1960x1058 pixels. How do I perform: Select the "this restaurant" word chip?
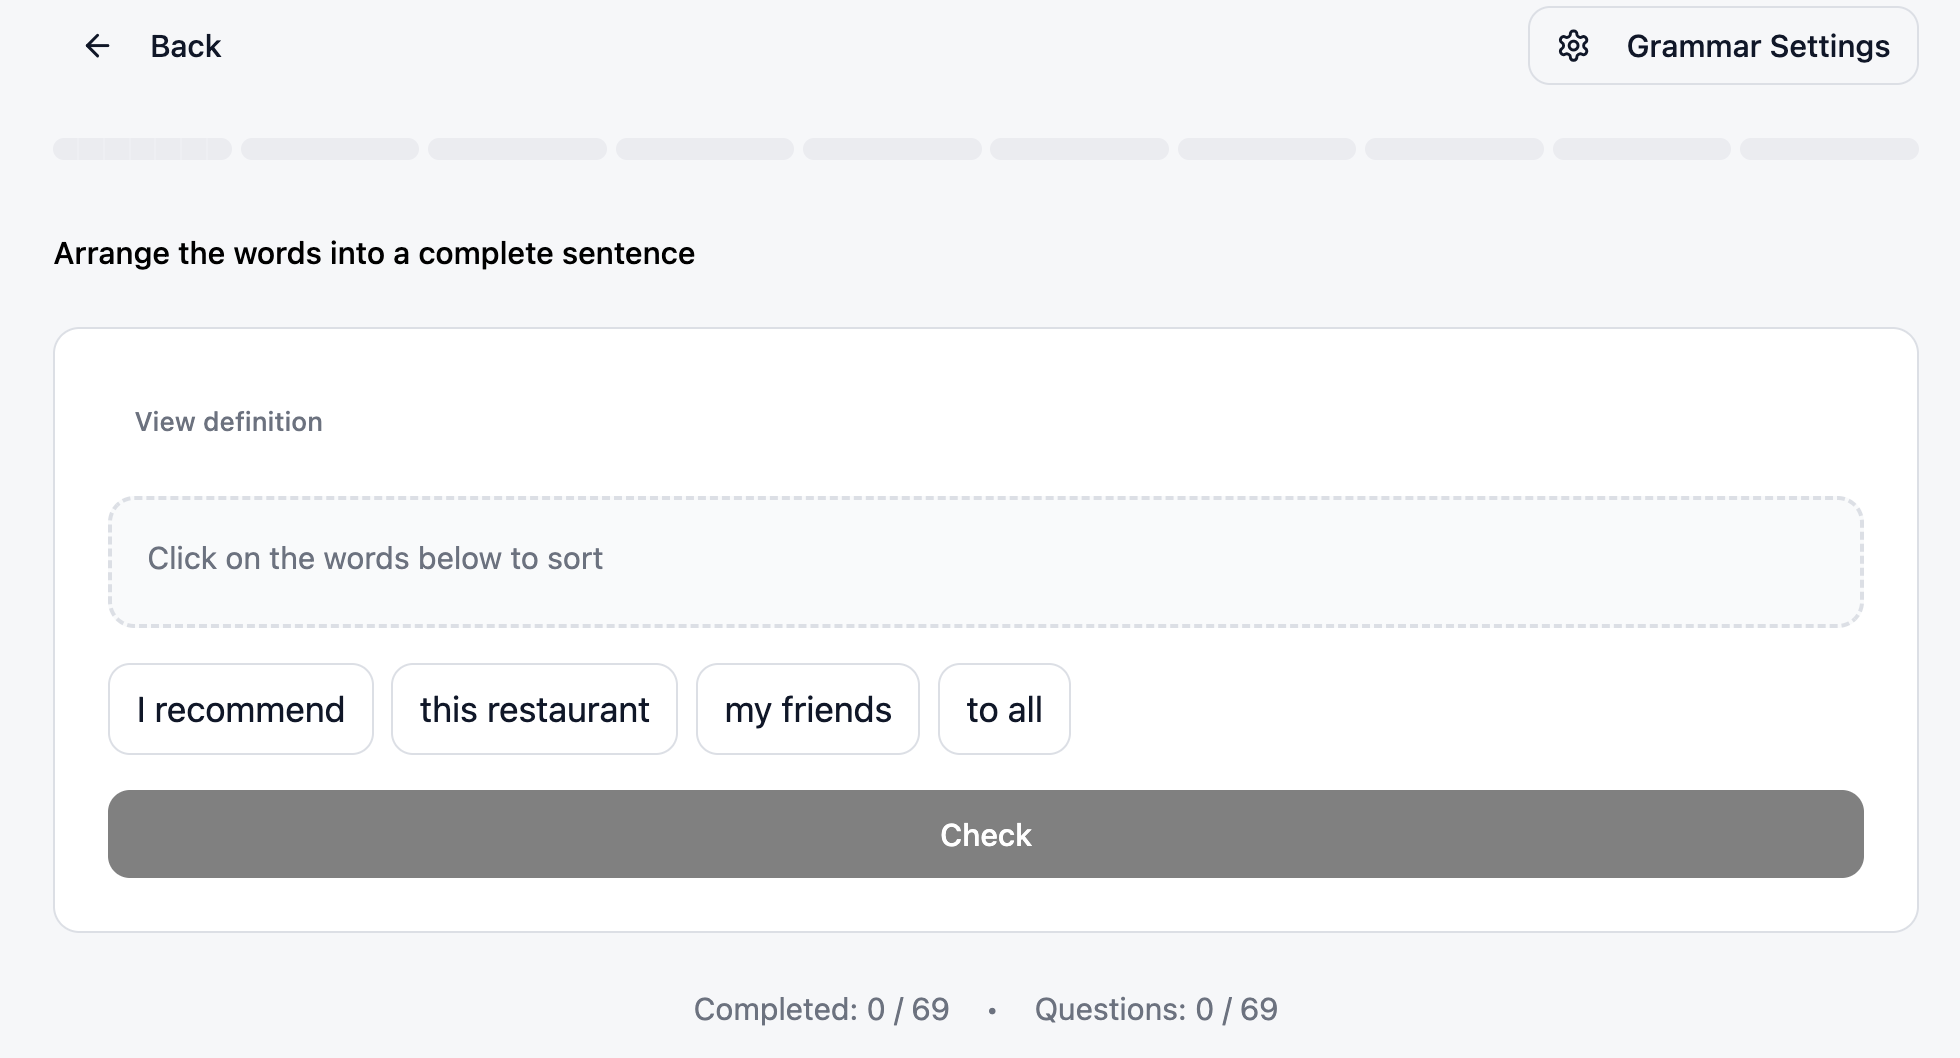coord(534,709)
